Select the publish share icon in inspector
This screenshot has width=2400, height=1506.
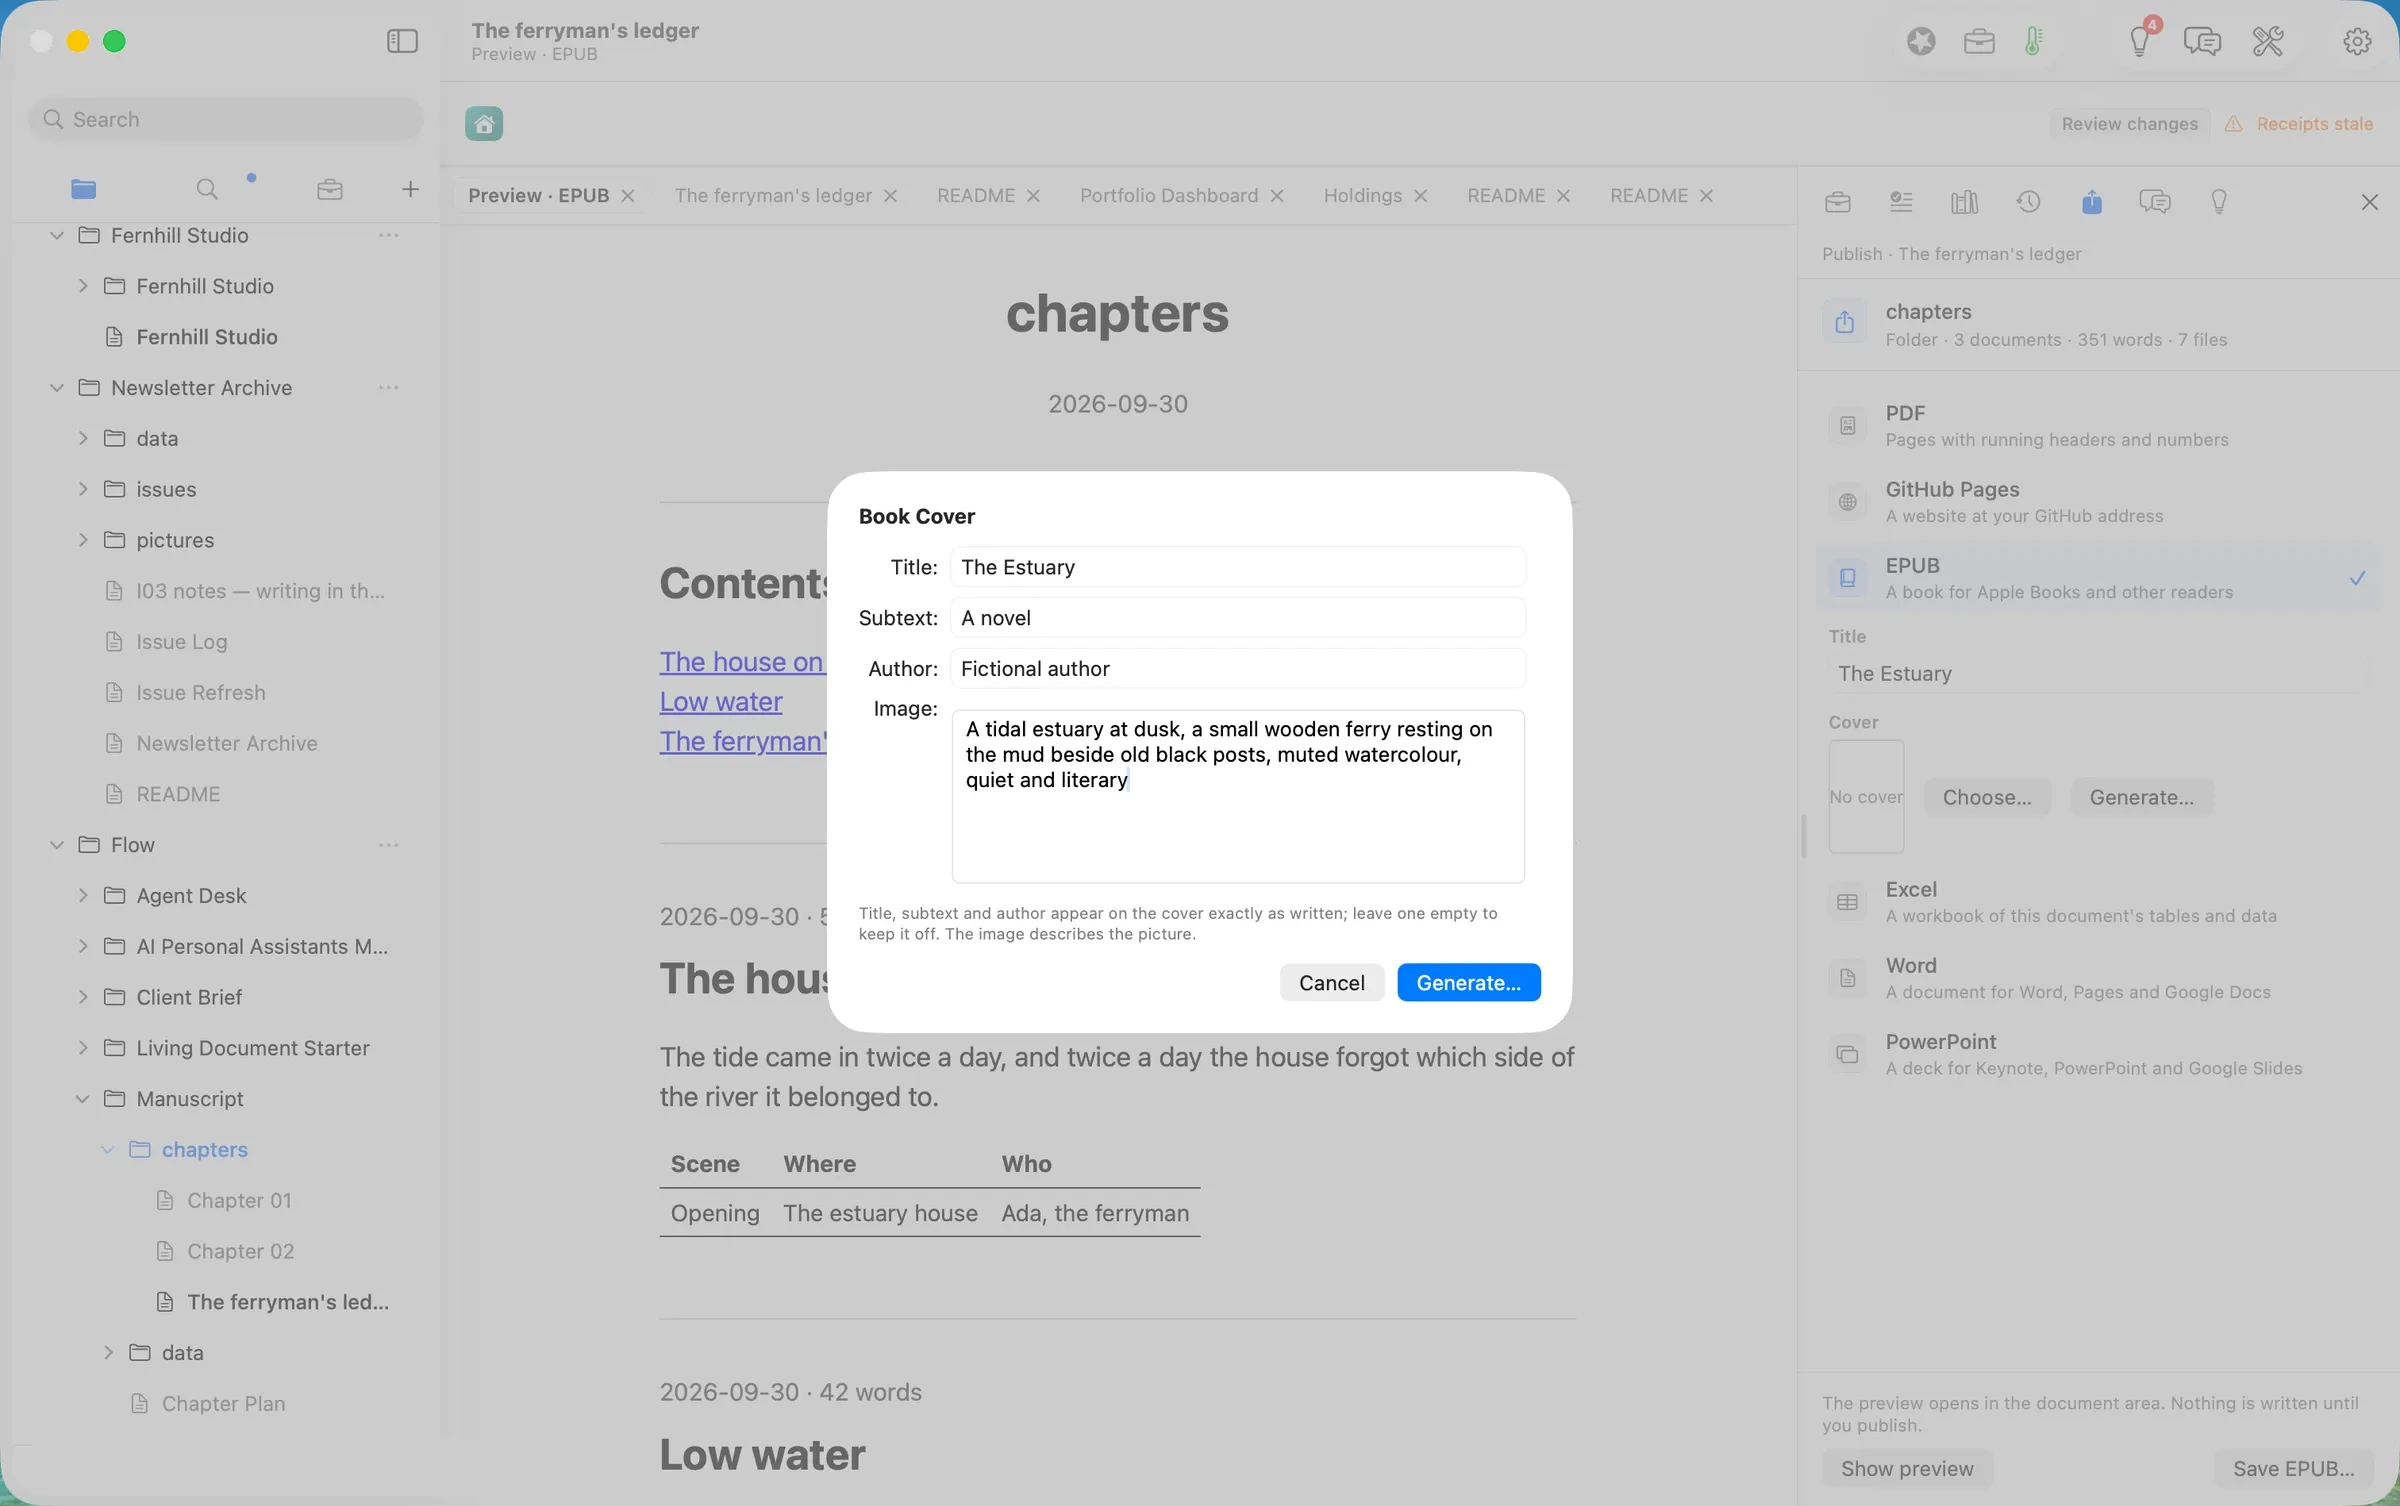(x=2092, y=202)
